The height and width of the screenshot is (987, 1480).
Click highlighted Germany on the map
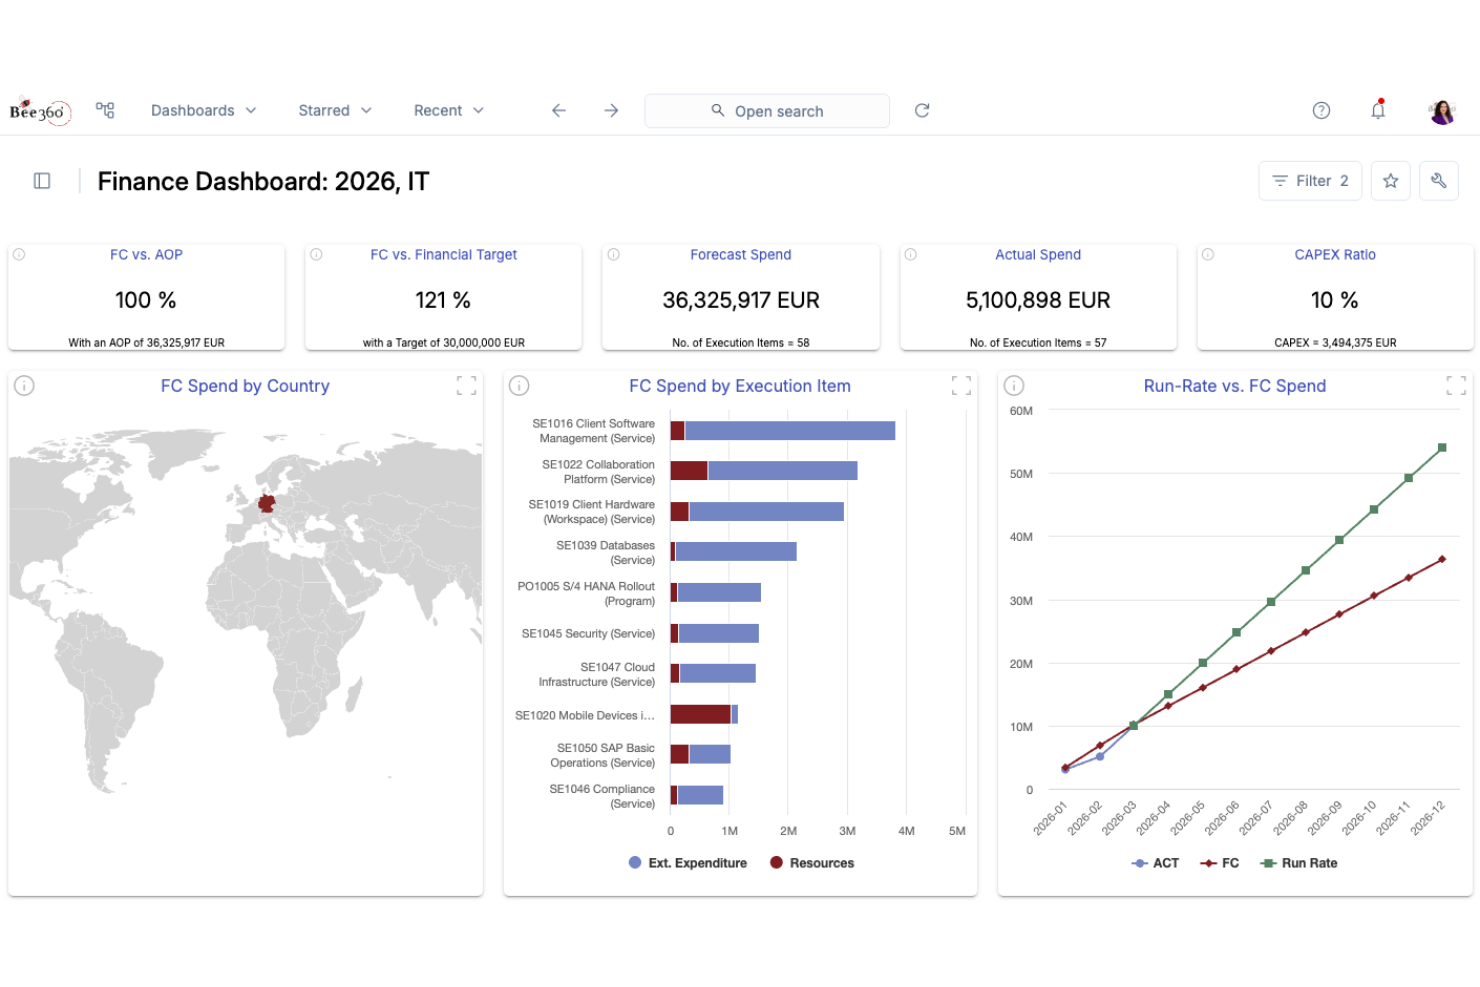(x=266, y=503)
